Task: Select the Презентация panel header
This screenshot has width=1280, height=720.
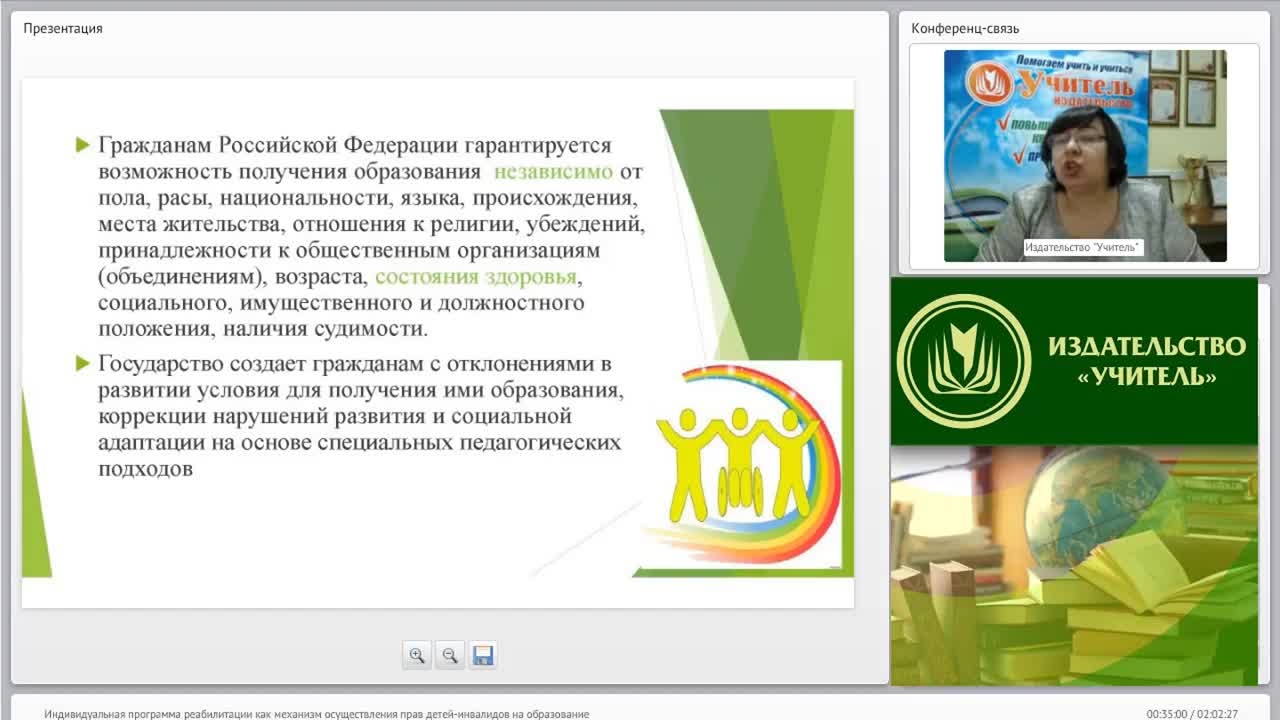Action: 63,28
